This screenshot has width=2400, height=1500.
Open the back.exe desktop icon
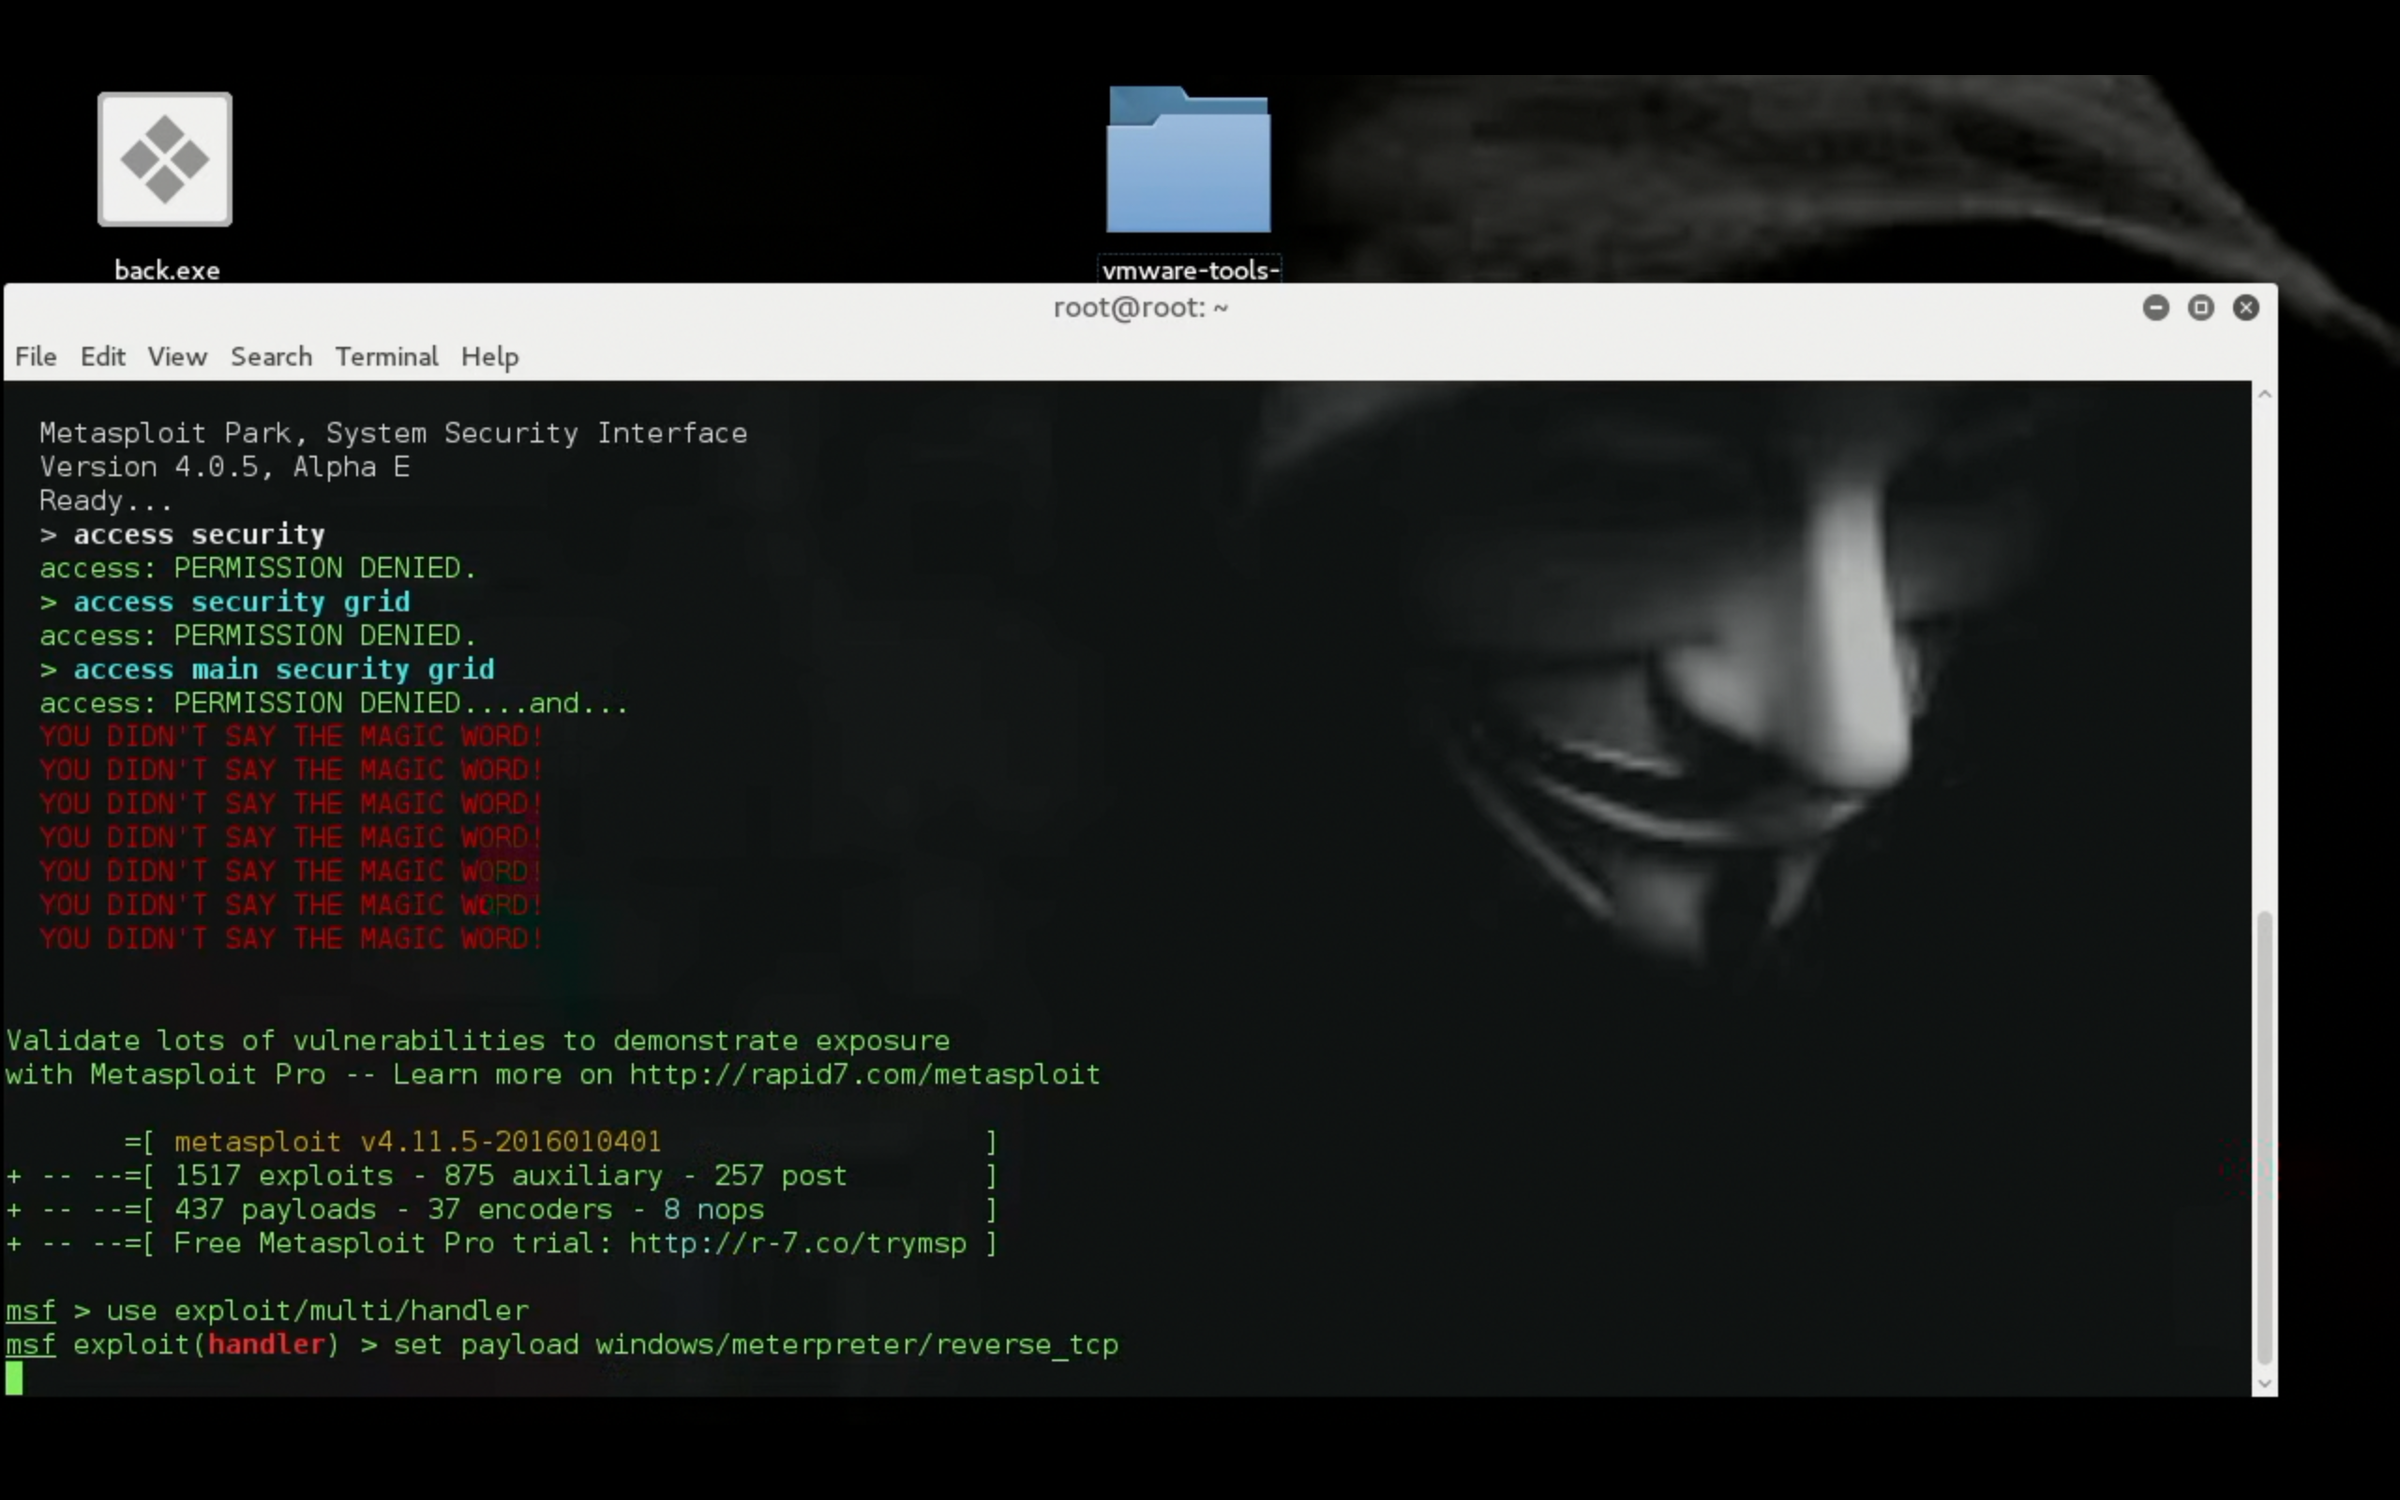[x=165, y=160]
